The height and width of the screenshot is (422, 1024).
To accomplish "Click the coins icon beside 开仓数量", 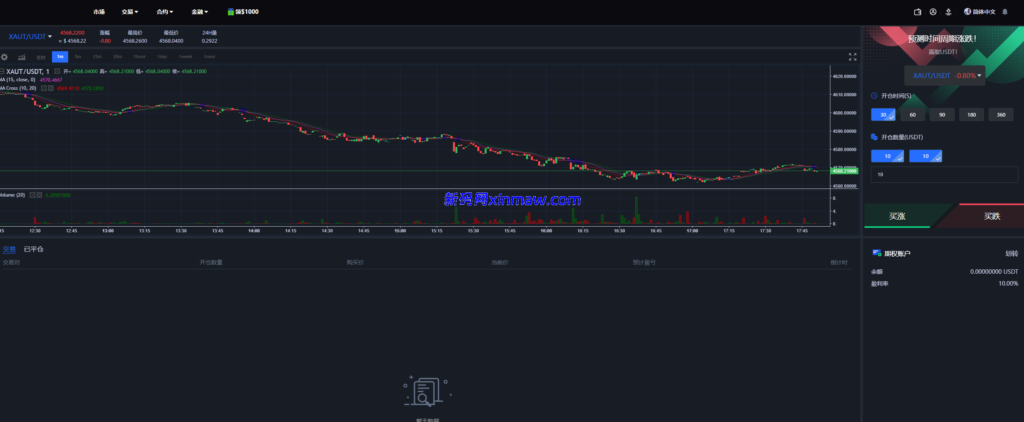I will [874, 137].
